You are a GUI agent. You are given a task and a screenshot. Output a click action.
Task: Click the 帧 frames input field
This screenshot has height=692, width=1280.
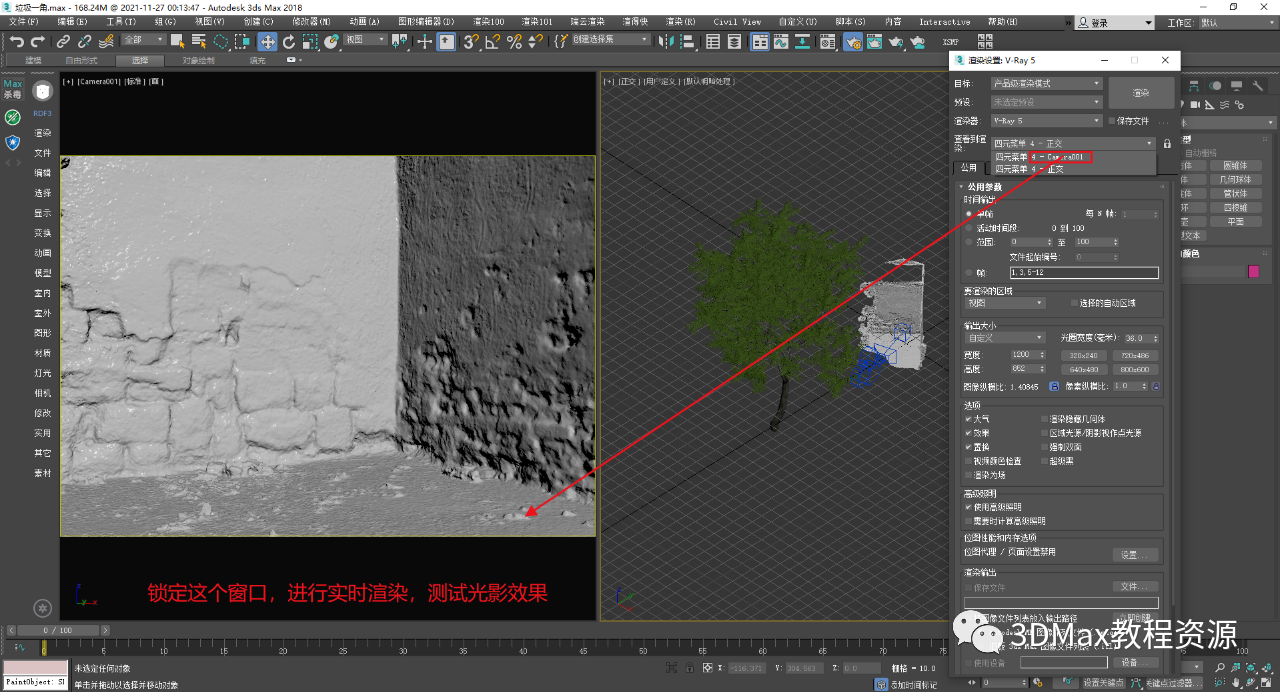point(1083,273)
